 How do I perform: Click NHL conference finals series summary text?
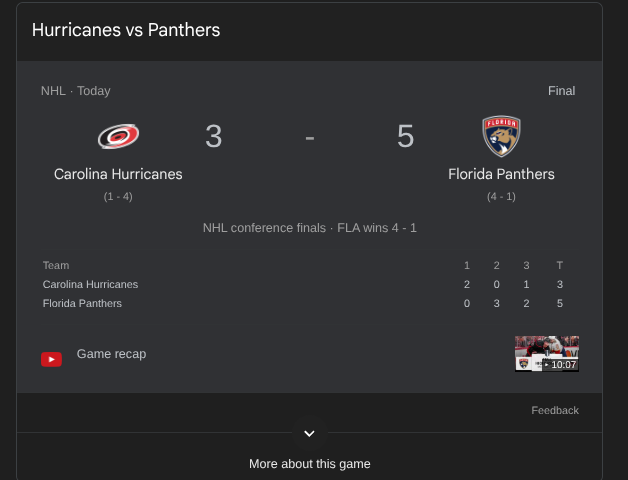310,228
